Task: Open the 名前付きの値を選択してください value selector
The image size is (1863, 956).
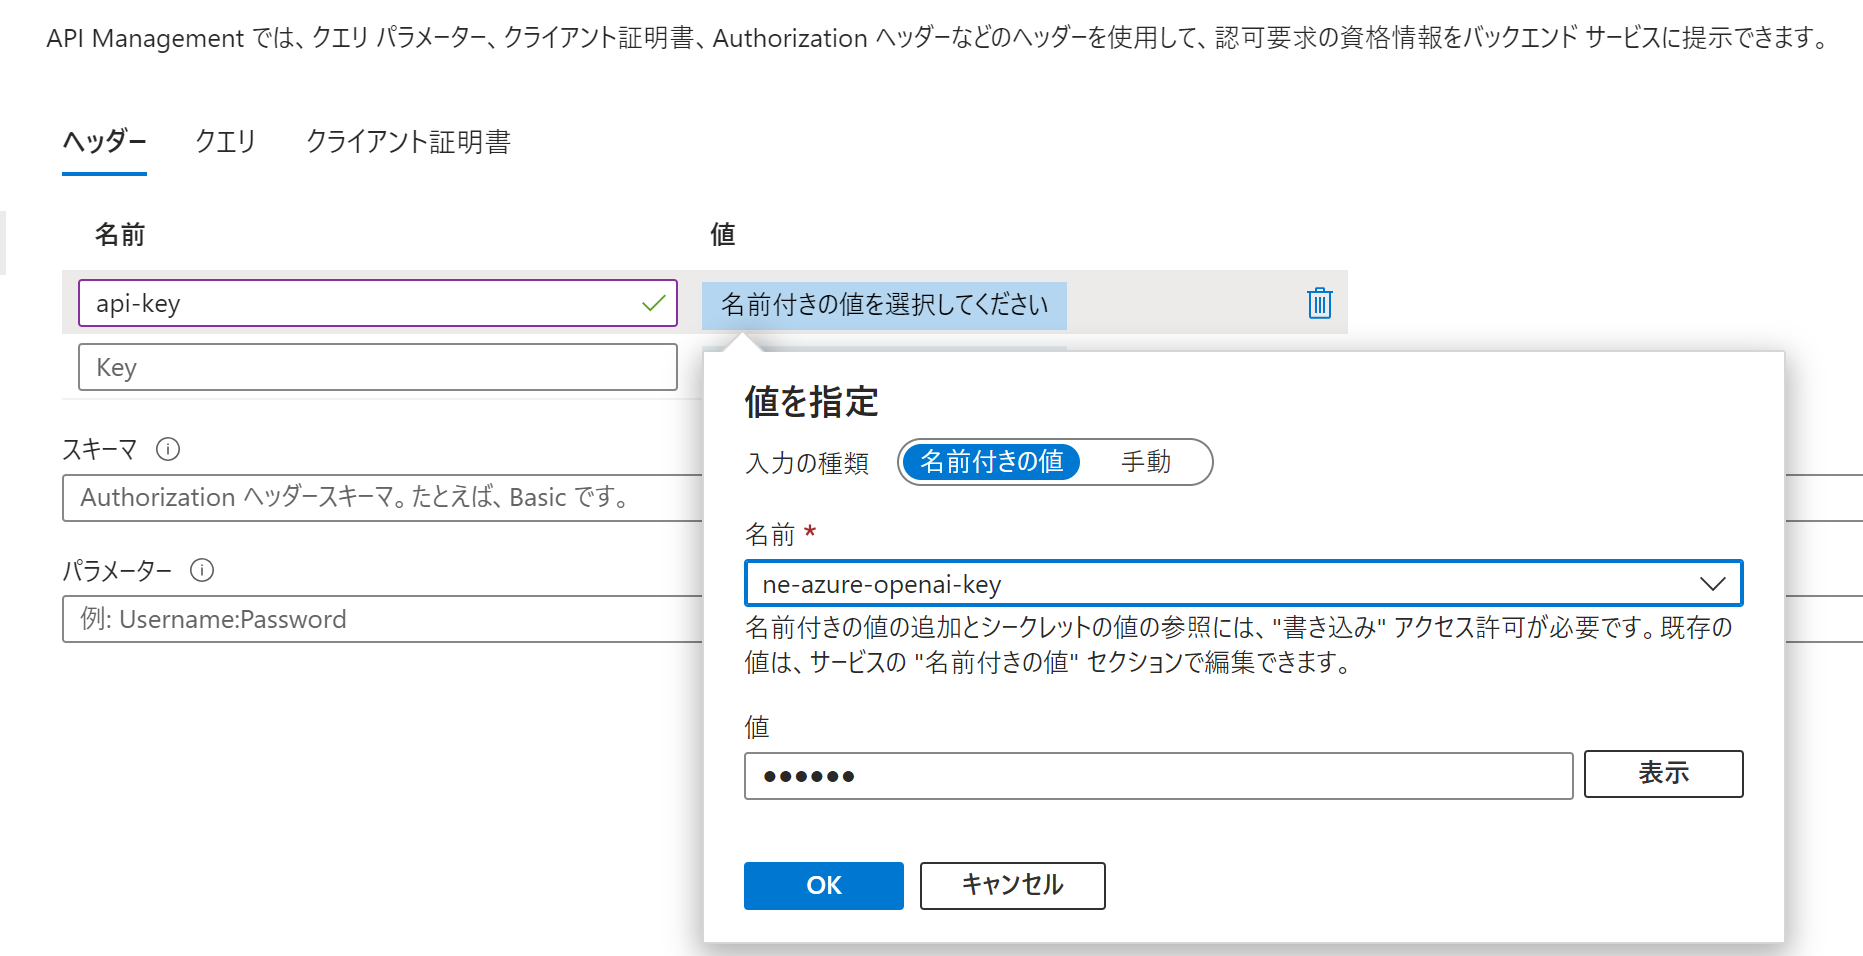Action: [x=884, y=305]
